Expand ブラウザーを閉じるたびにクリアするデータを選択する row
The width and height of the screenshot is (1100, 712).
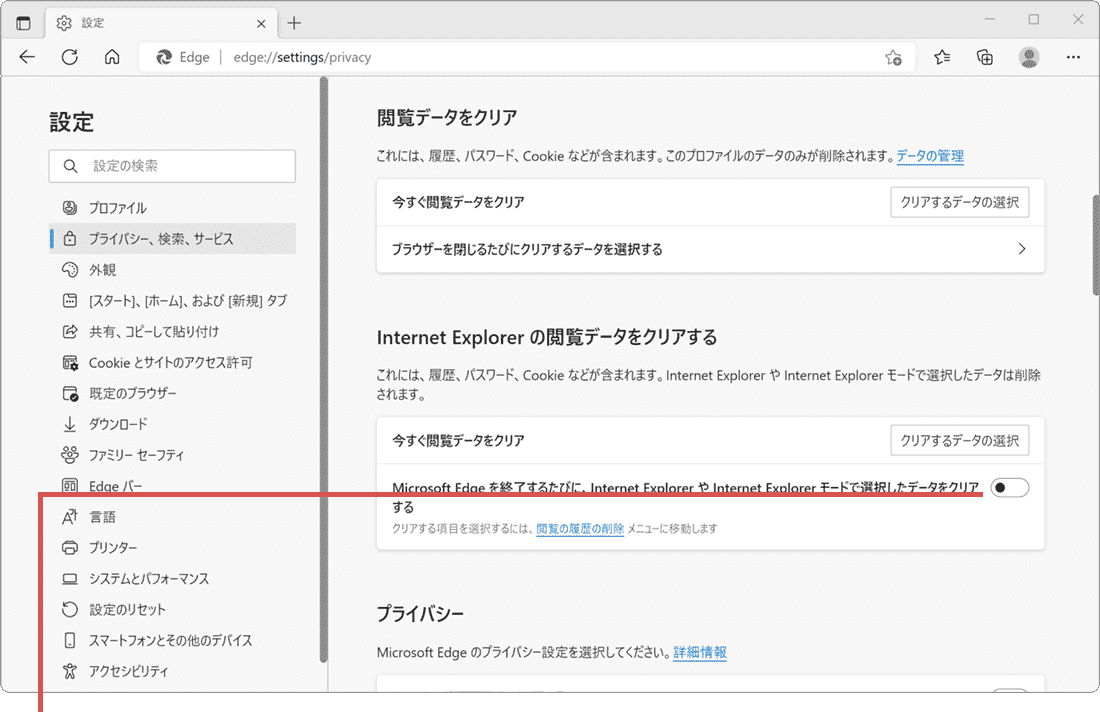[711, 249]
